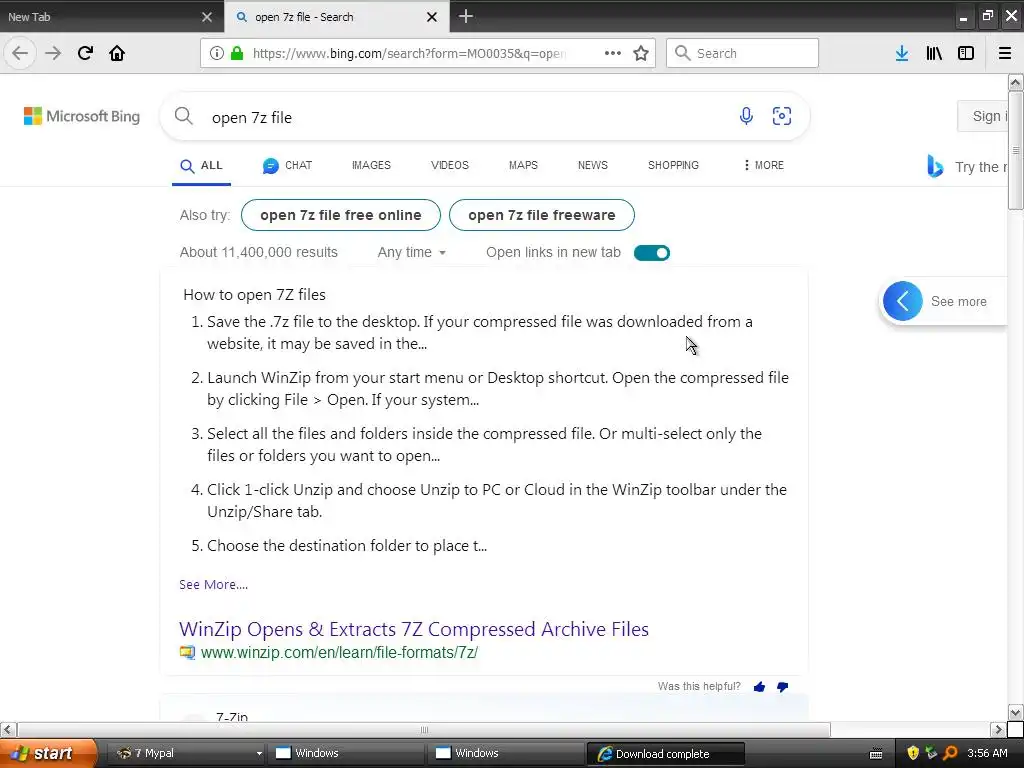Click the orange magnifier tray icon
1024x768 pixels.
point(950,753)
